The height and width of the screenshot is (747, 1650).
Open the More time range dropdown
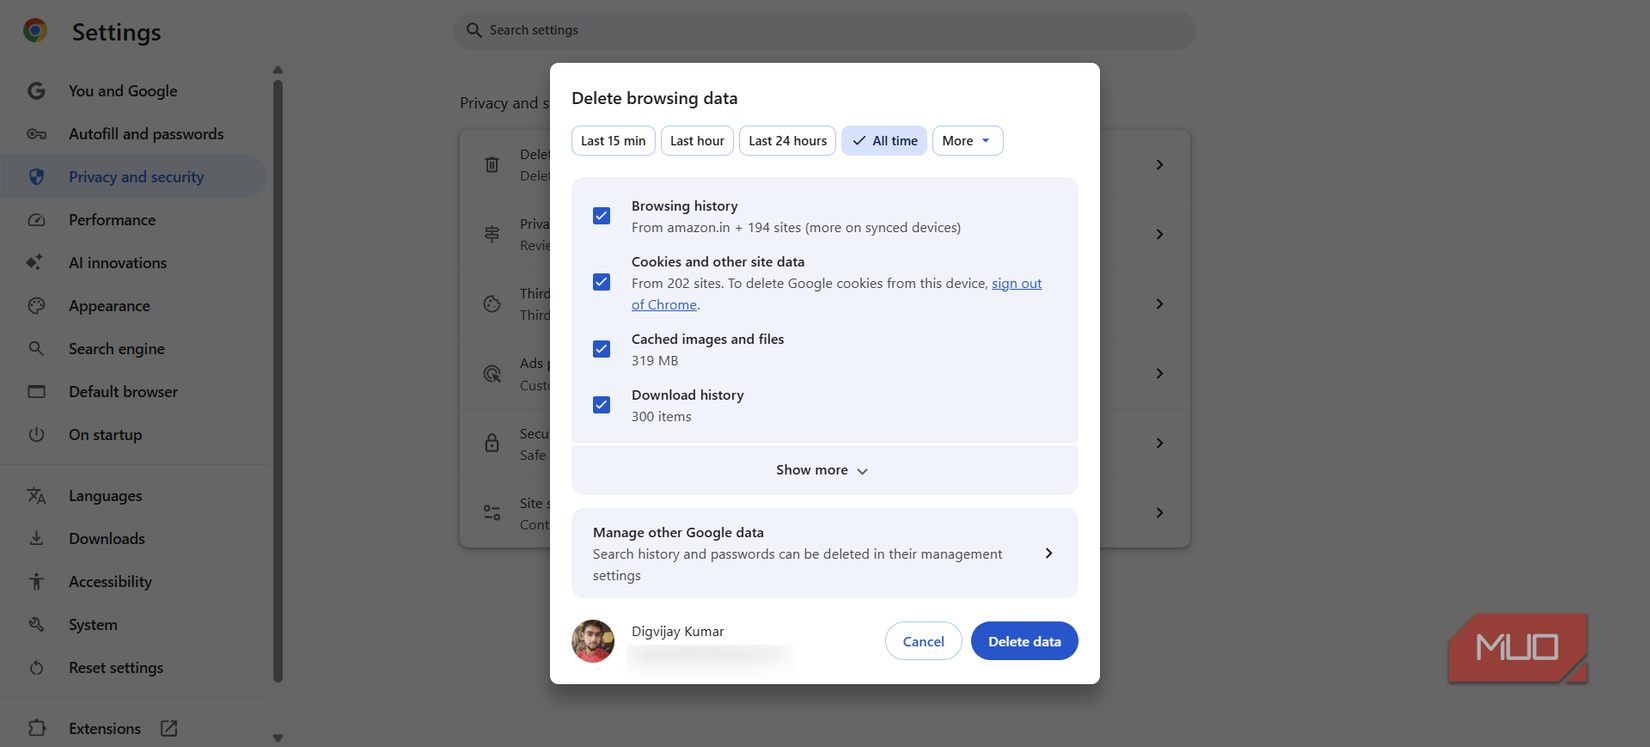coord(967,141)
